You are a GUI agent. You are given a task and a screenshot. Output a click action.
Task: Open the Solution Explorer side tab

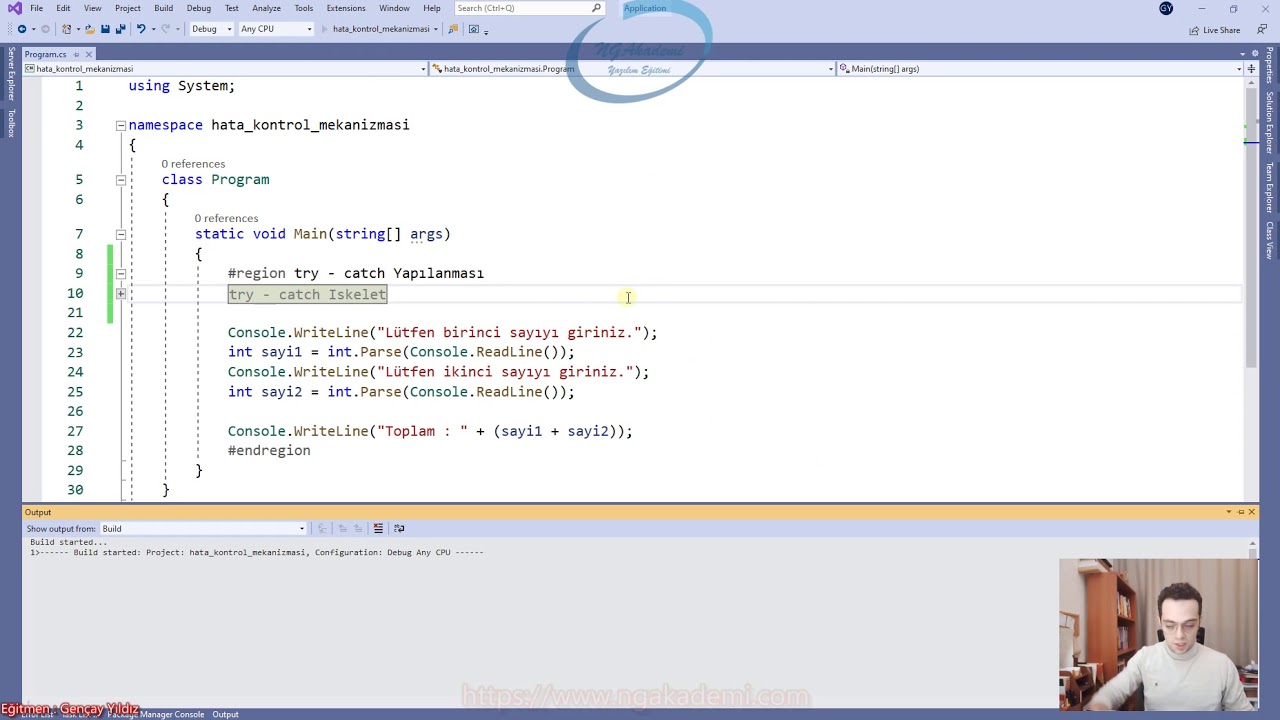tap(1270, 121)
